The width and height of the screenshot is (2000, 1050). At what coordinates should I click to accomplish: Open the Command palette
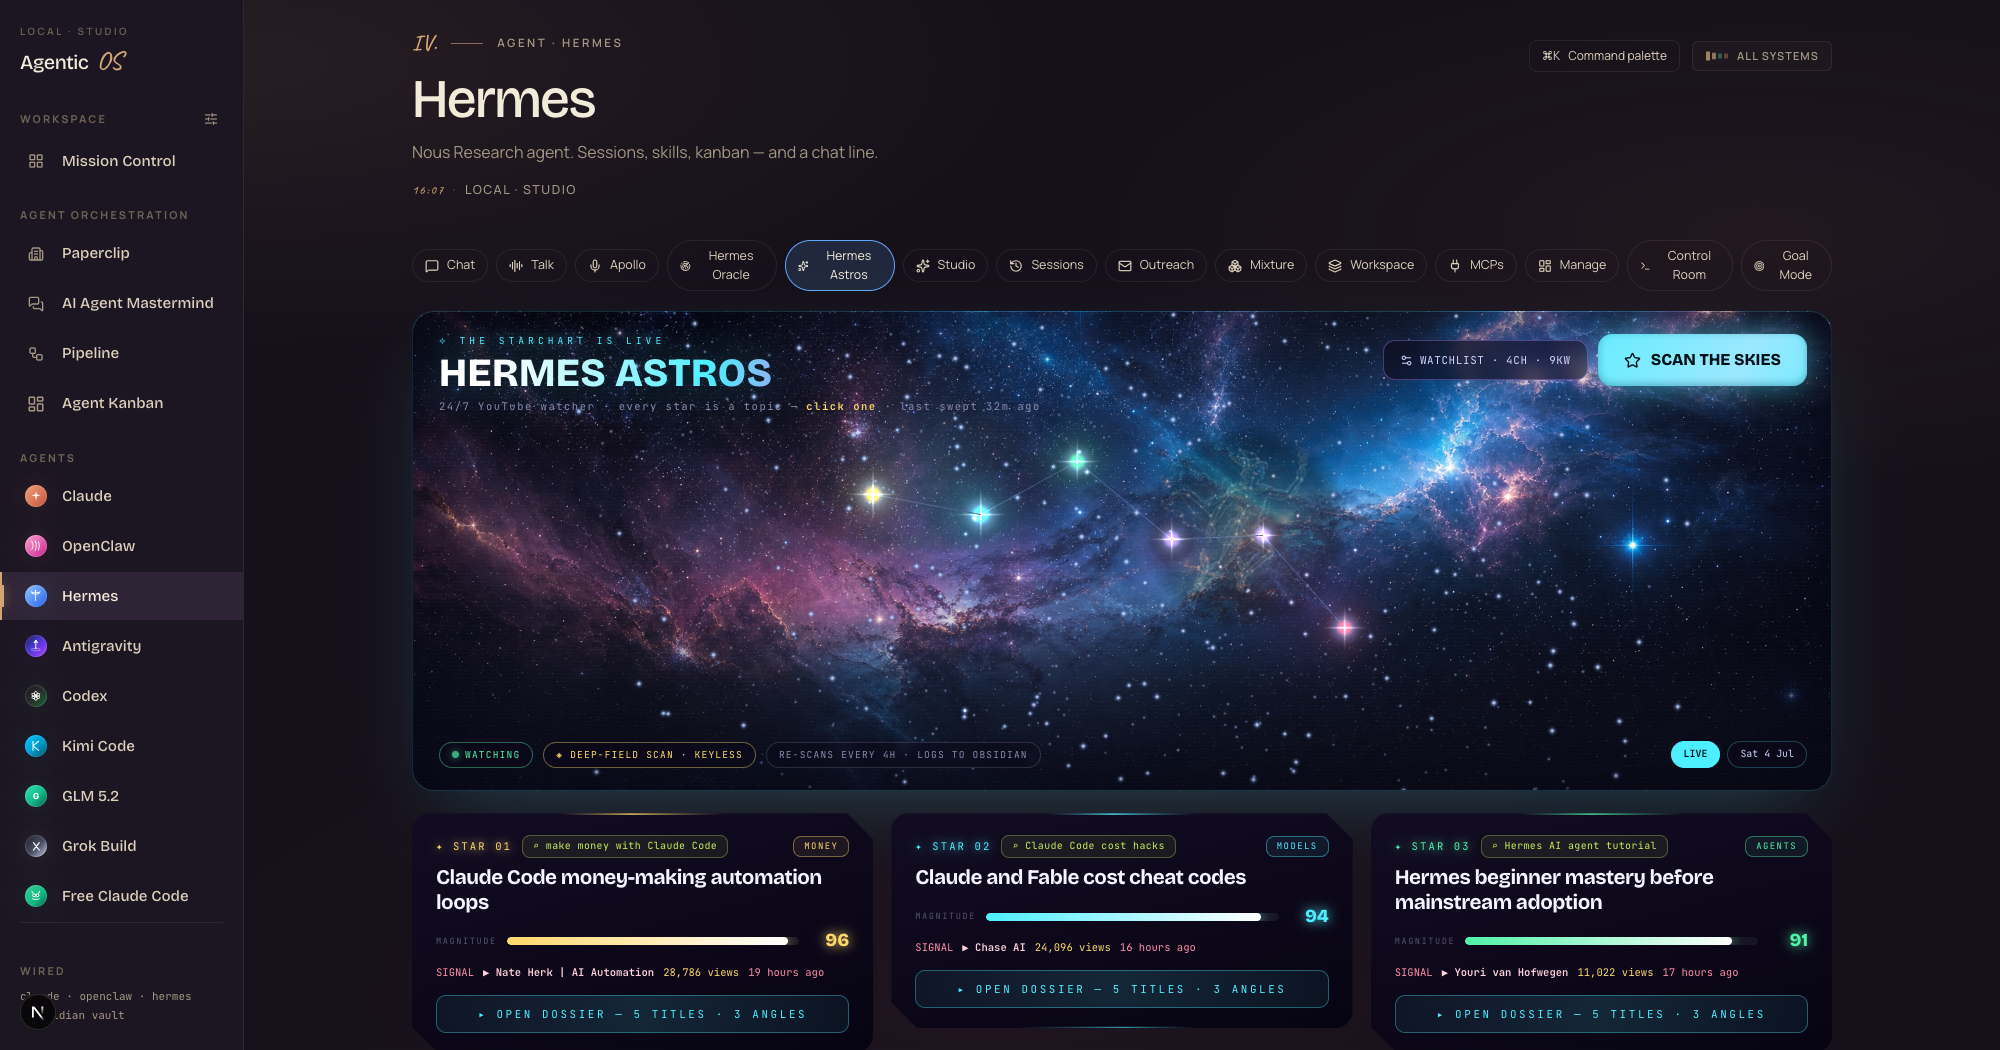pyautogui.click(x=1604, y=56)
